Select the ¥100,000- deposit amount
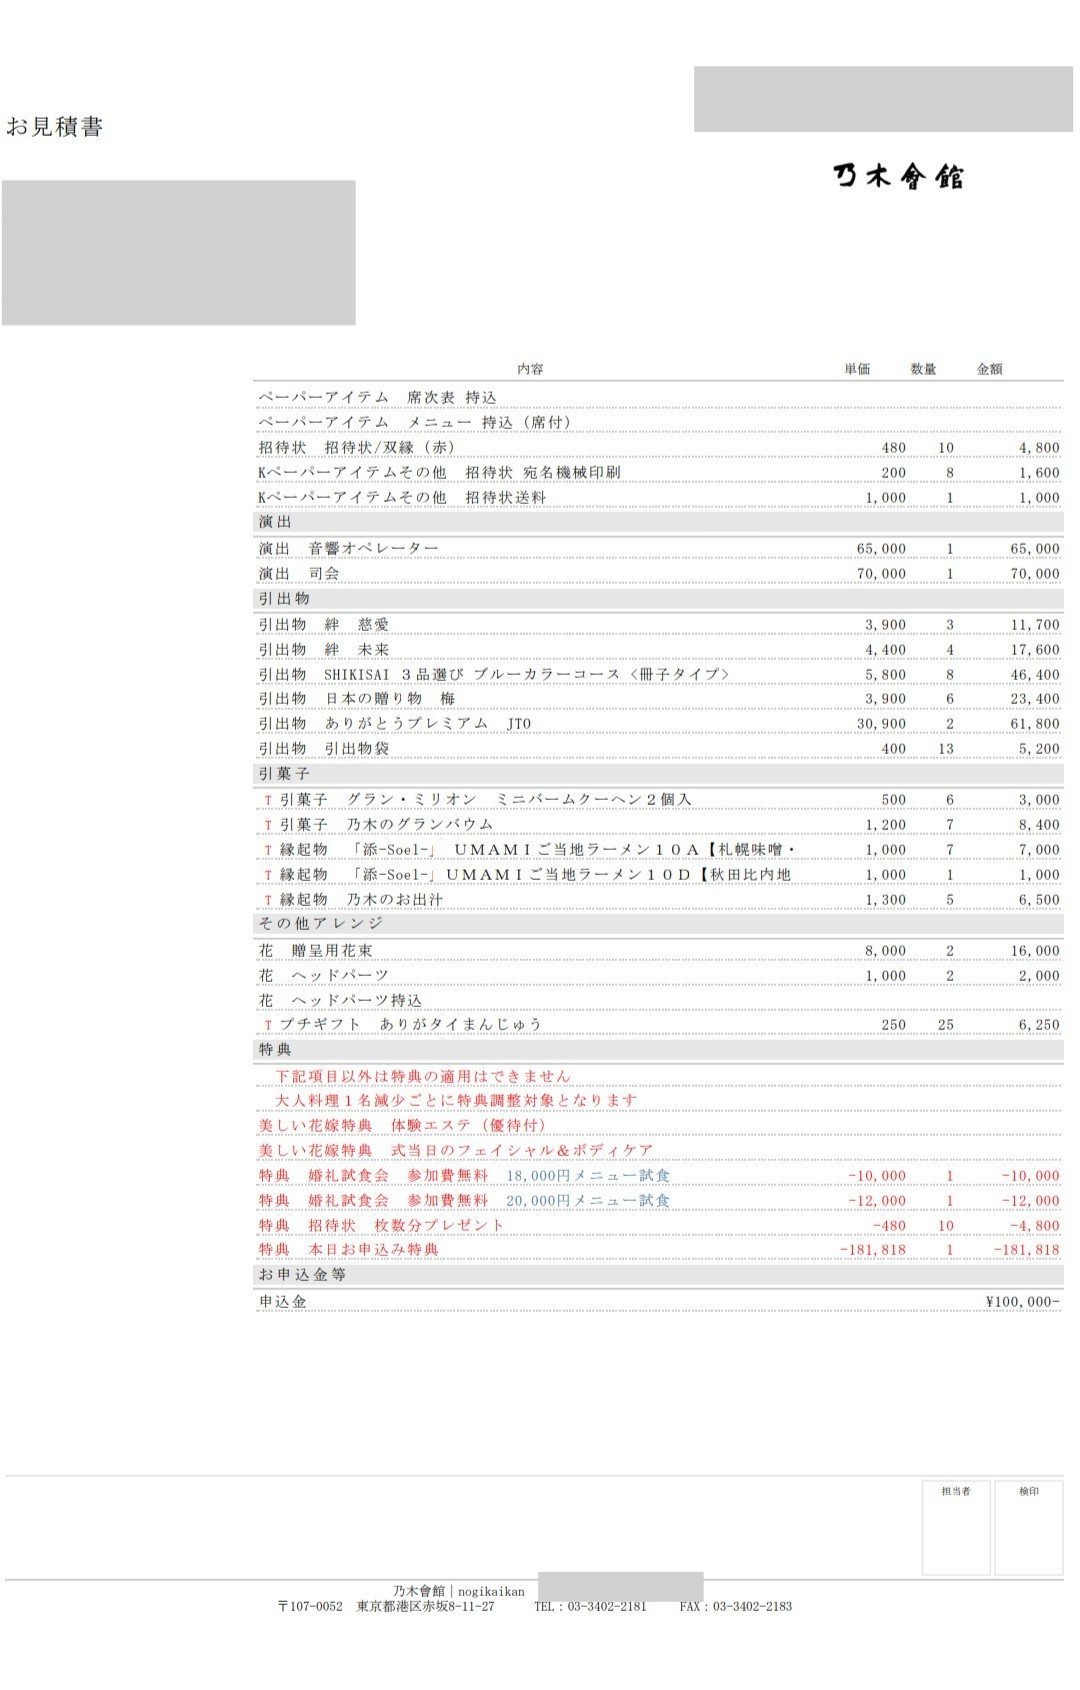 pyautogui.click(x=1022, y=1302)
